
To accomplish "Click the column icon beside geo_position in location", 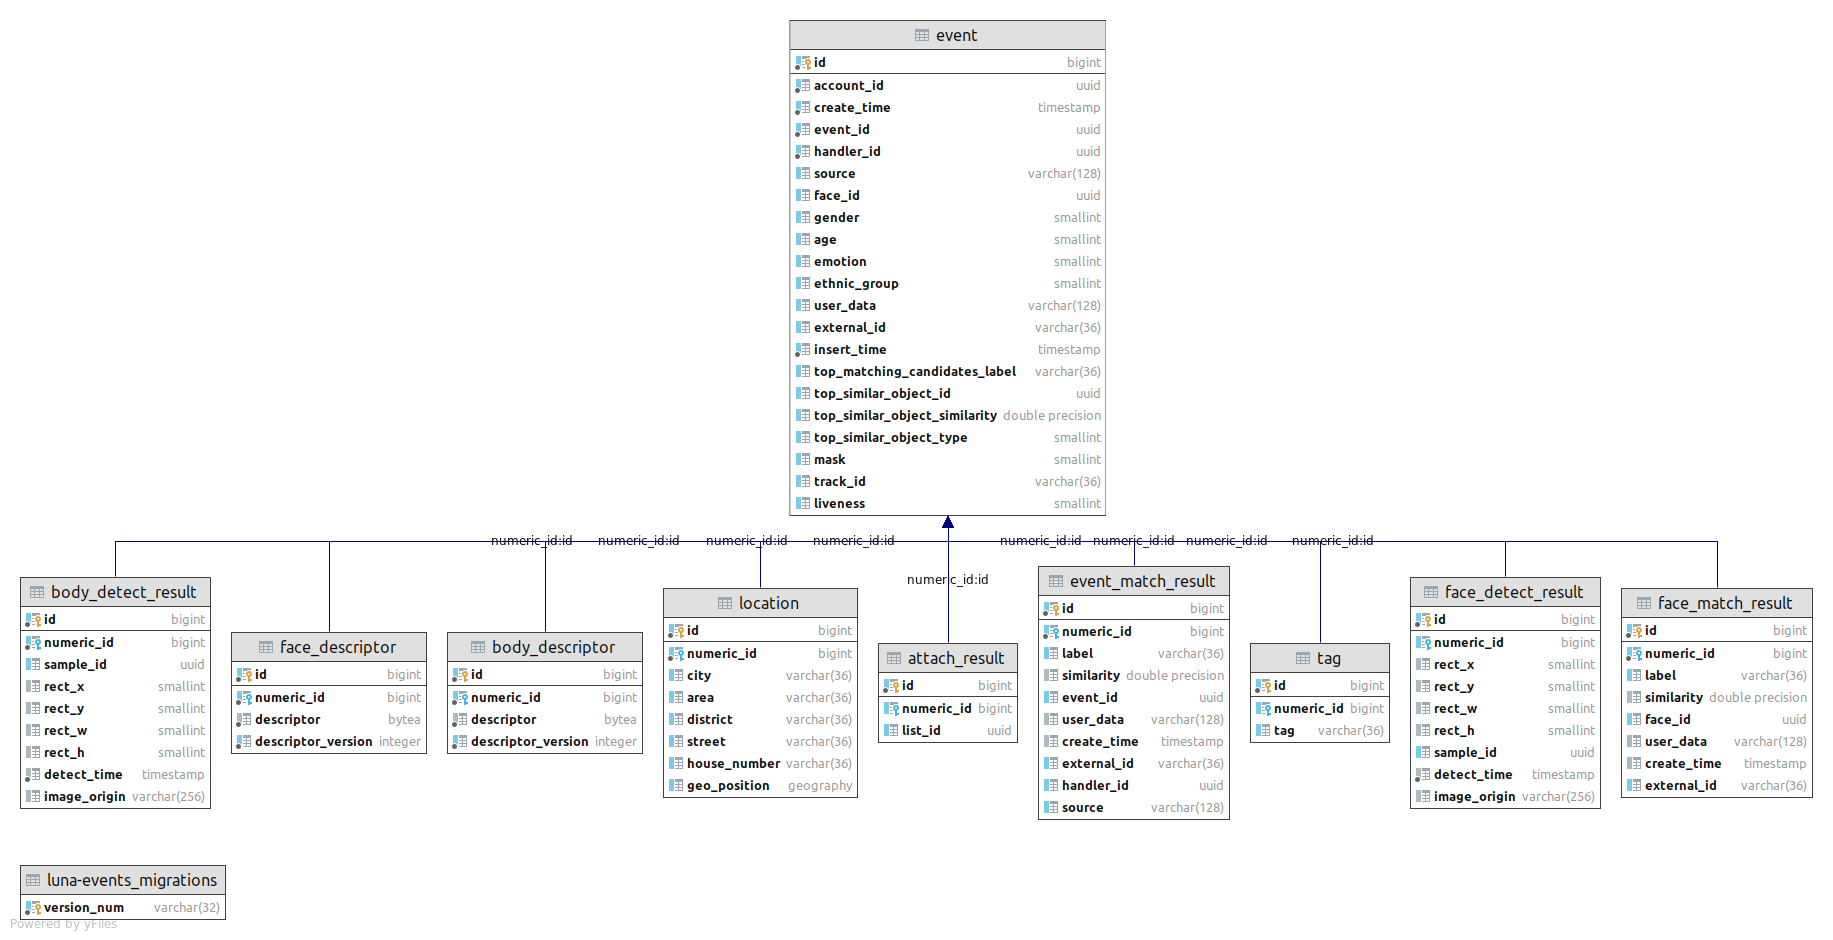I will point(676,785).
